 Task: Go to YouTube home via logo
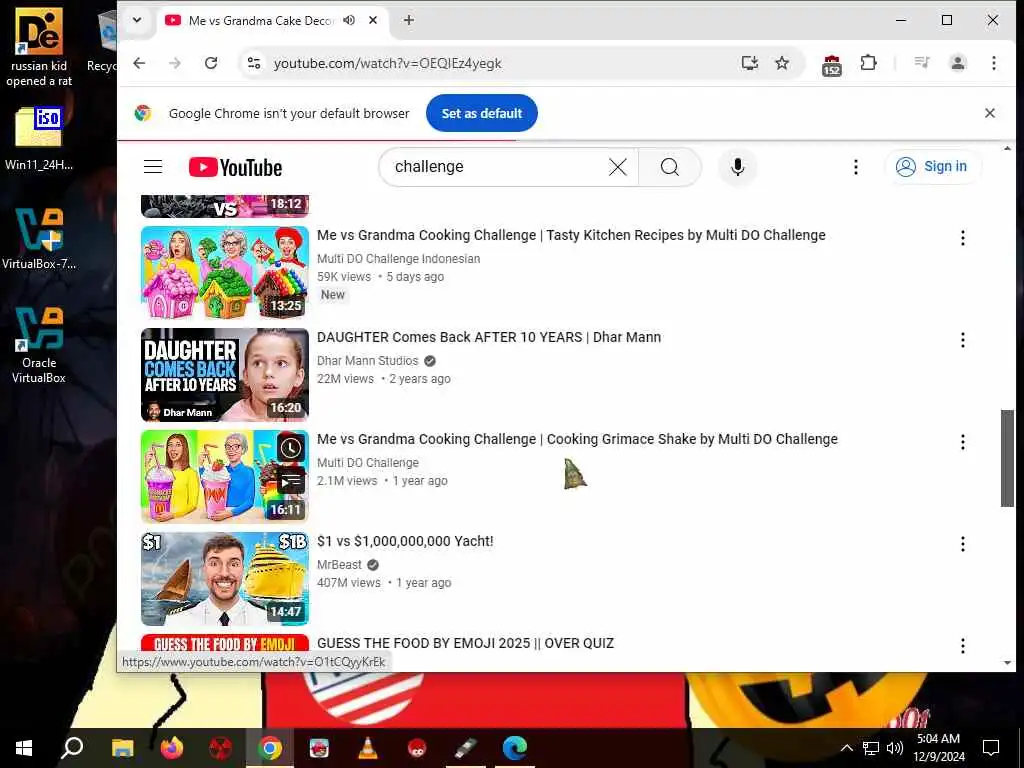tap(235, 167)
